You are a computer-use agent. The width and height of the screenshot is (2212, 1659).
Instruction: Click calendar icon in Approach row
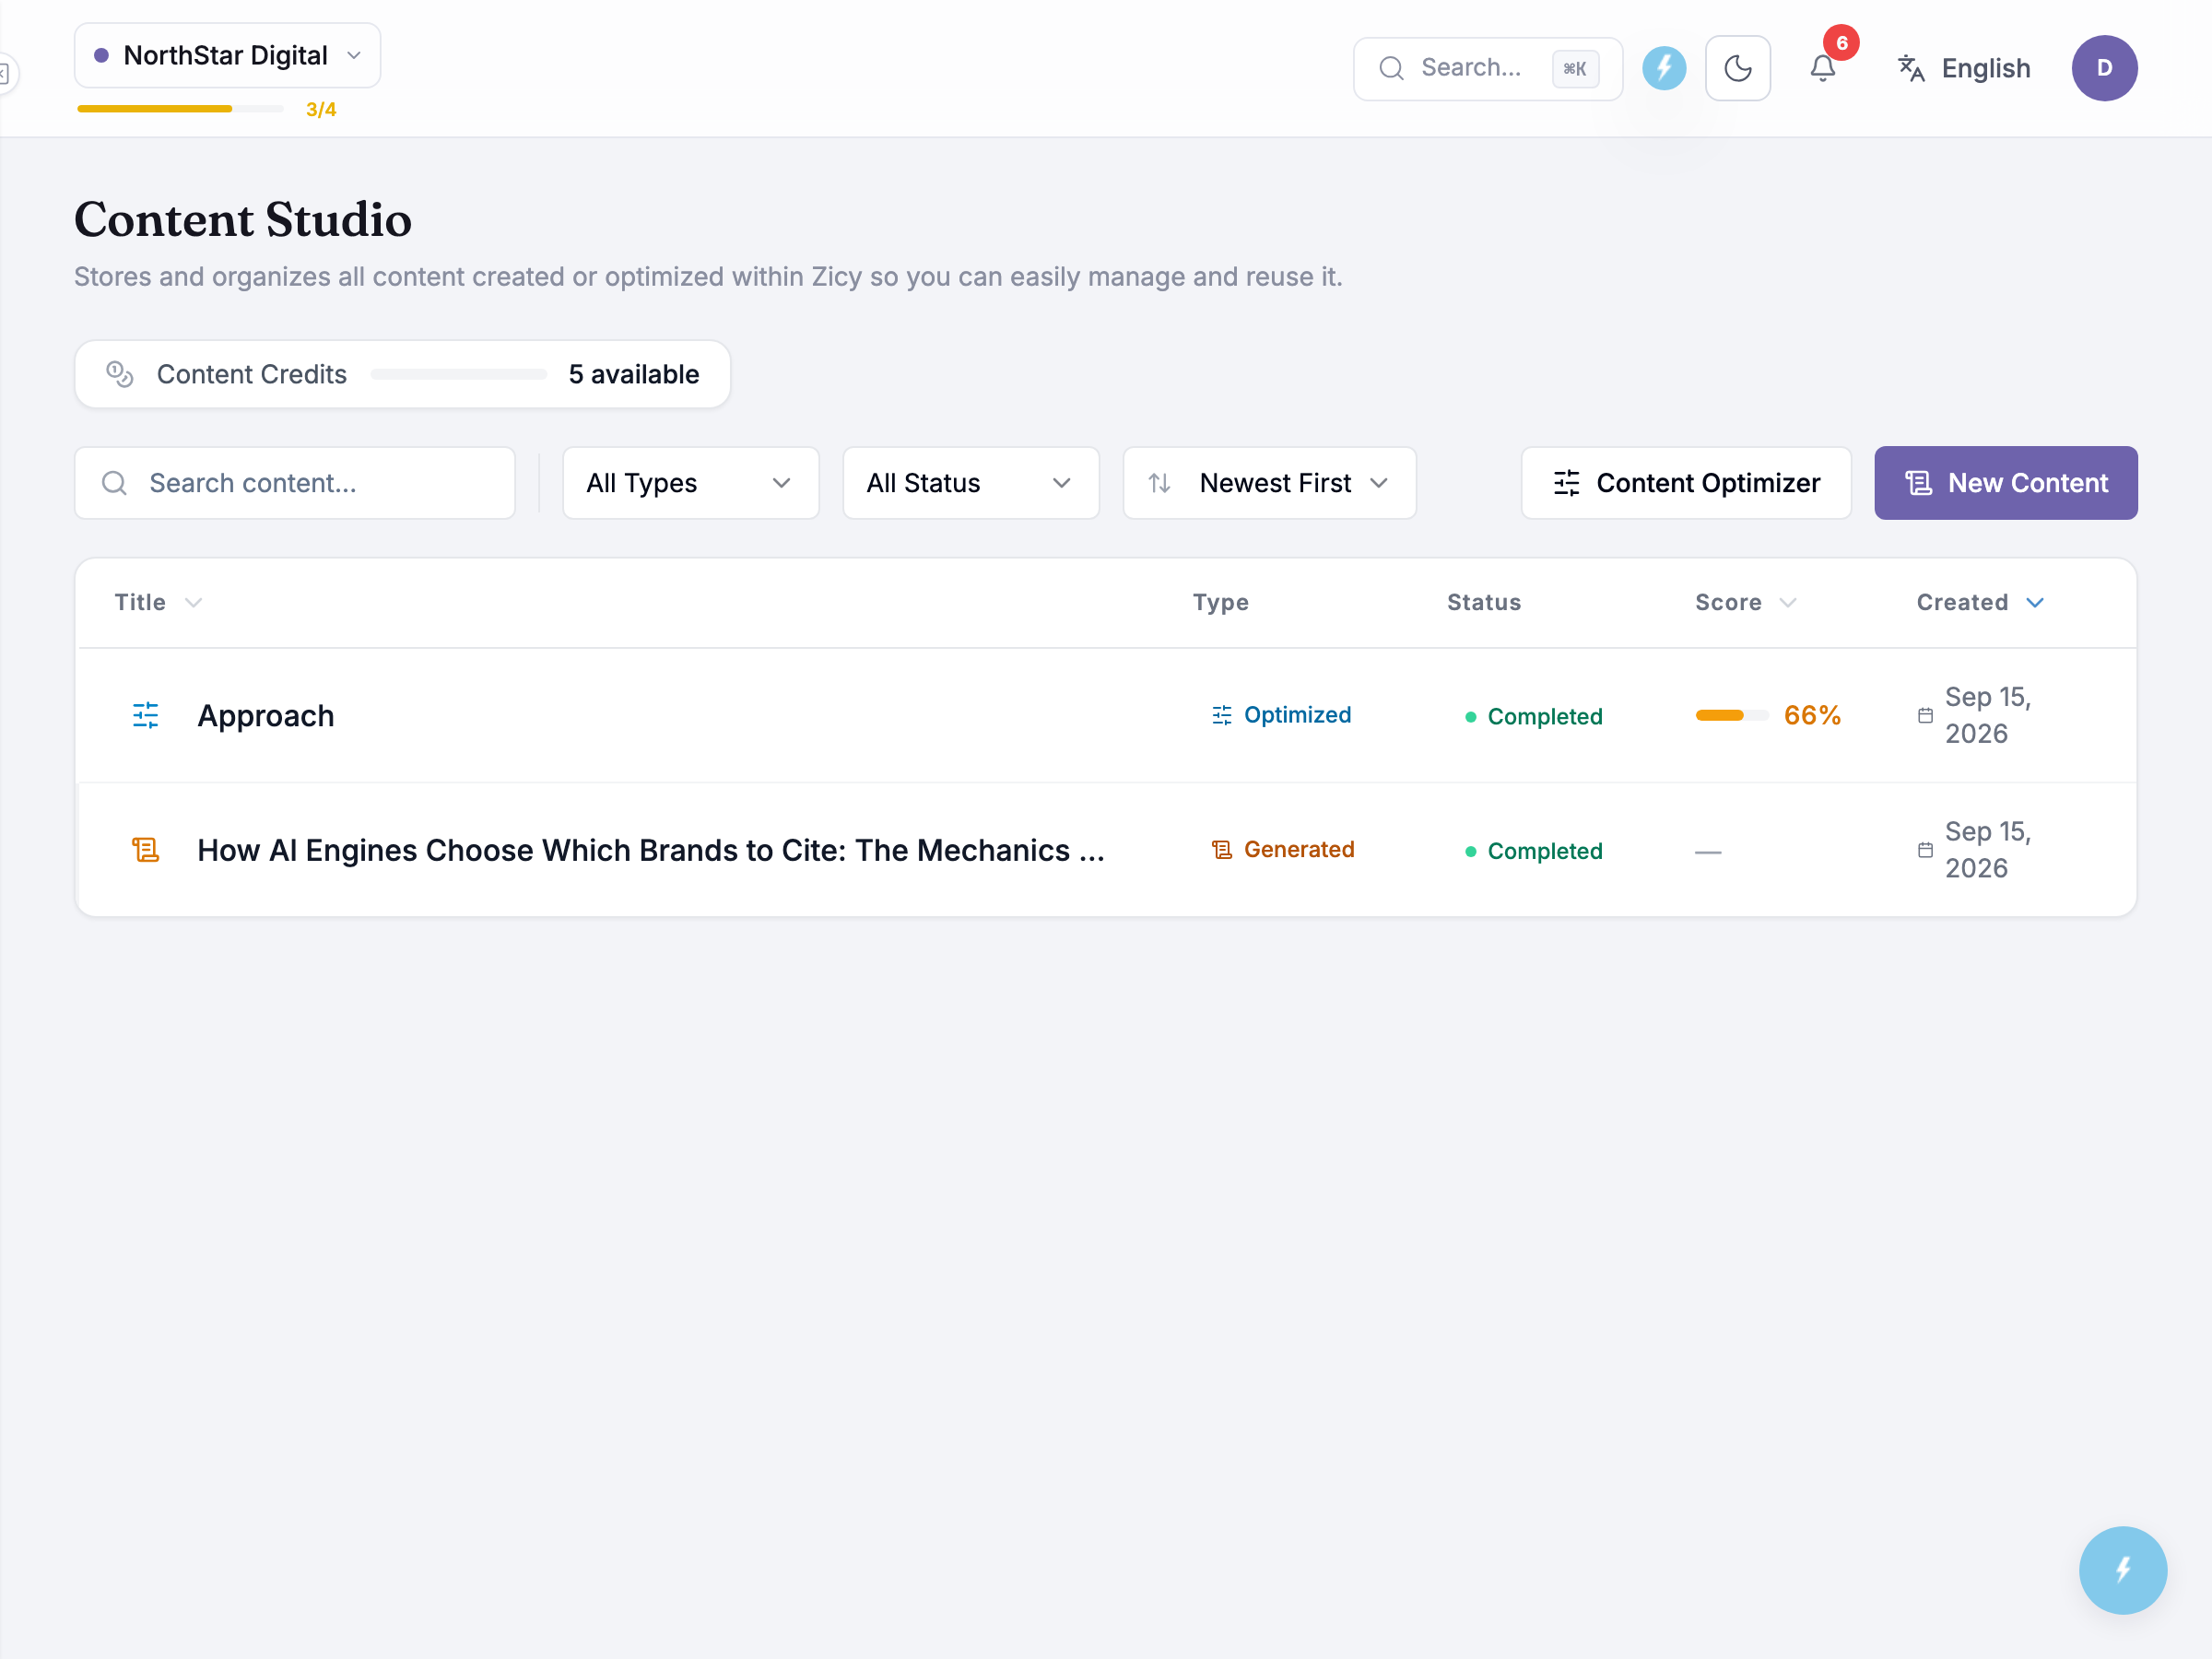click(x=1925, y=715)
